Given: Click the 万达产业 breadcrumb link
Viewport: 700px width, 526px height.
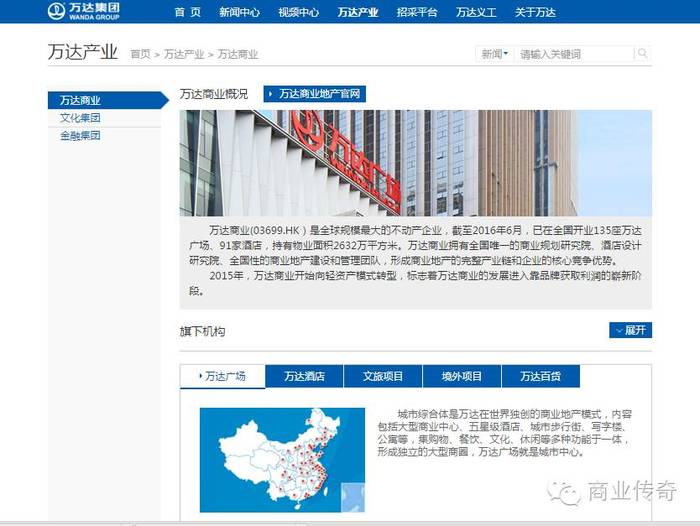Looking at the screenshot, I should tap(184, 54).
